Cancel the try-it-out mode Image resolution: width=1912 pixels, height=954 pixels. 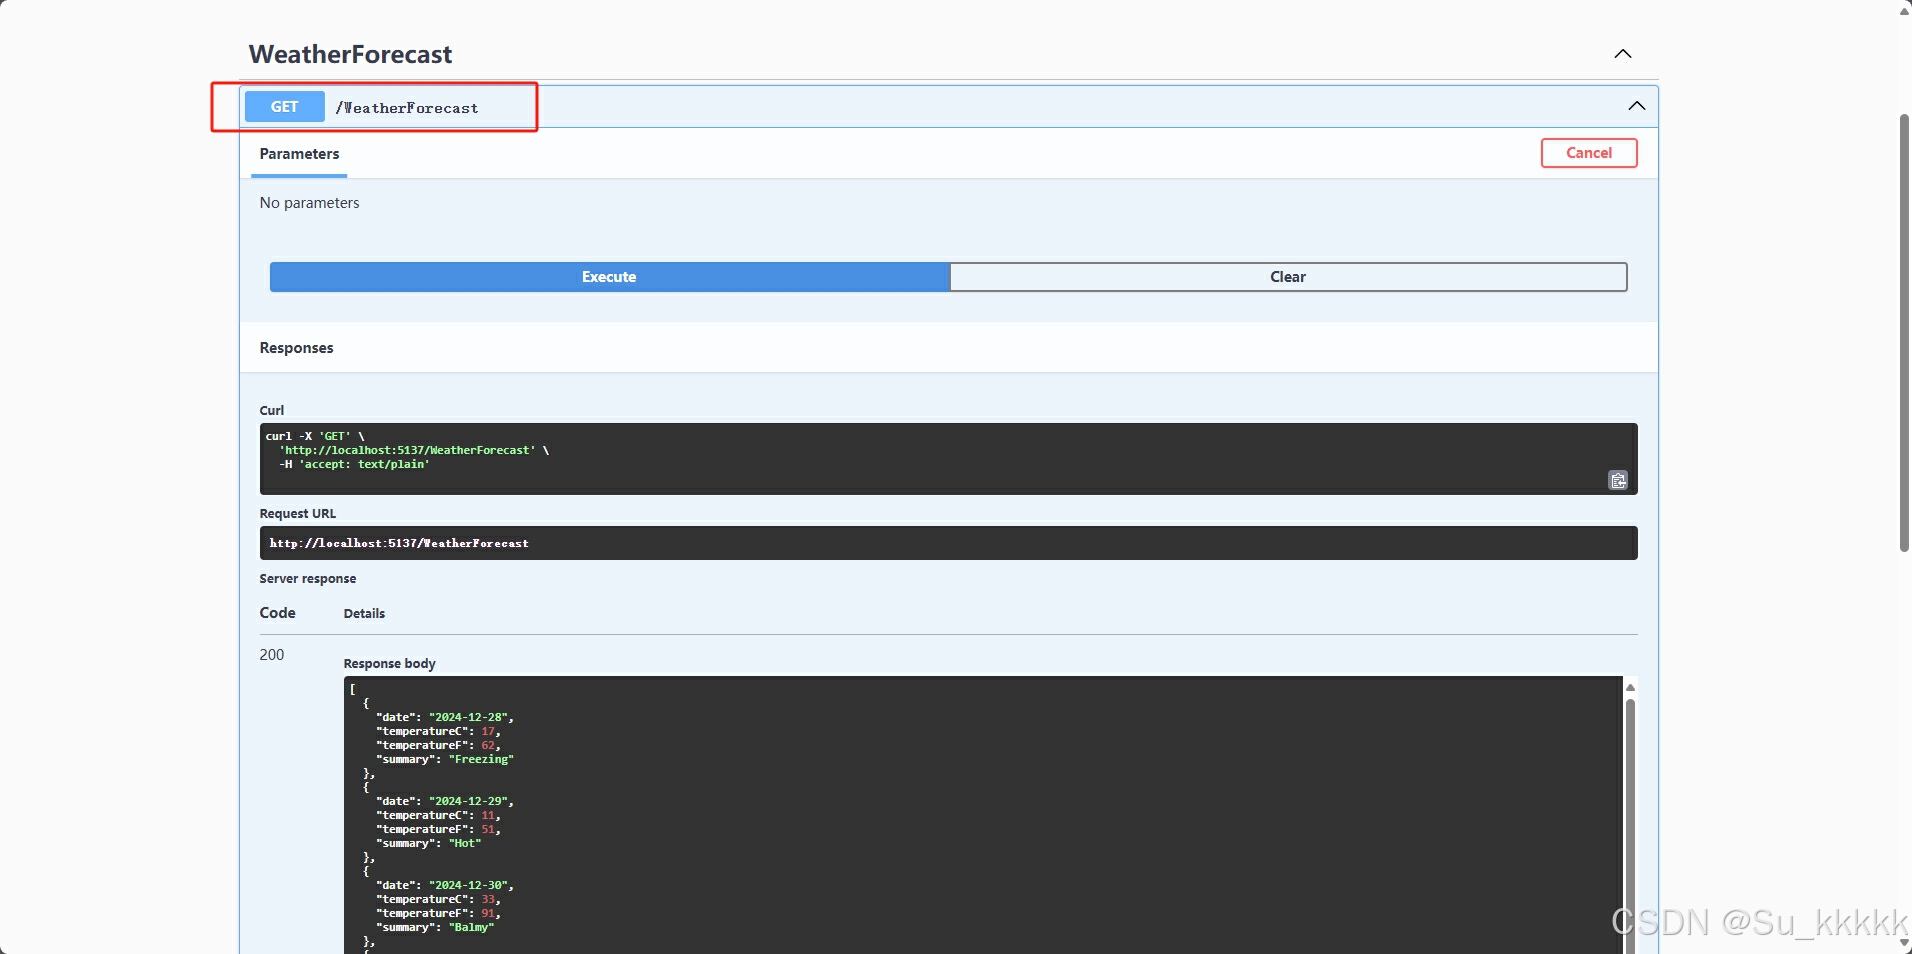(x=1589, y=153)
